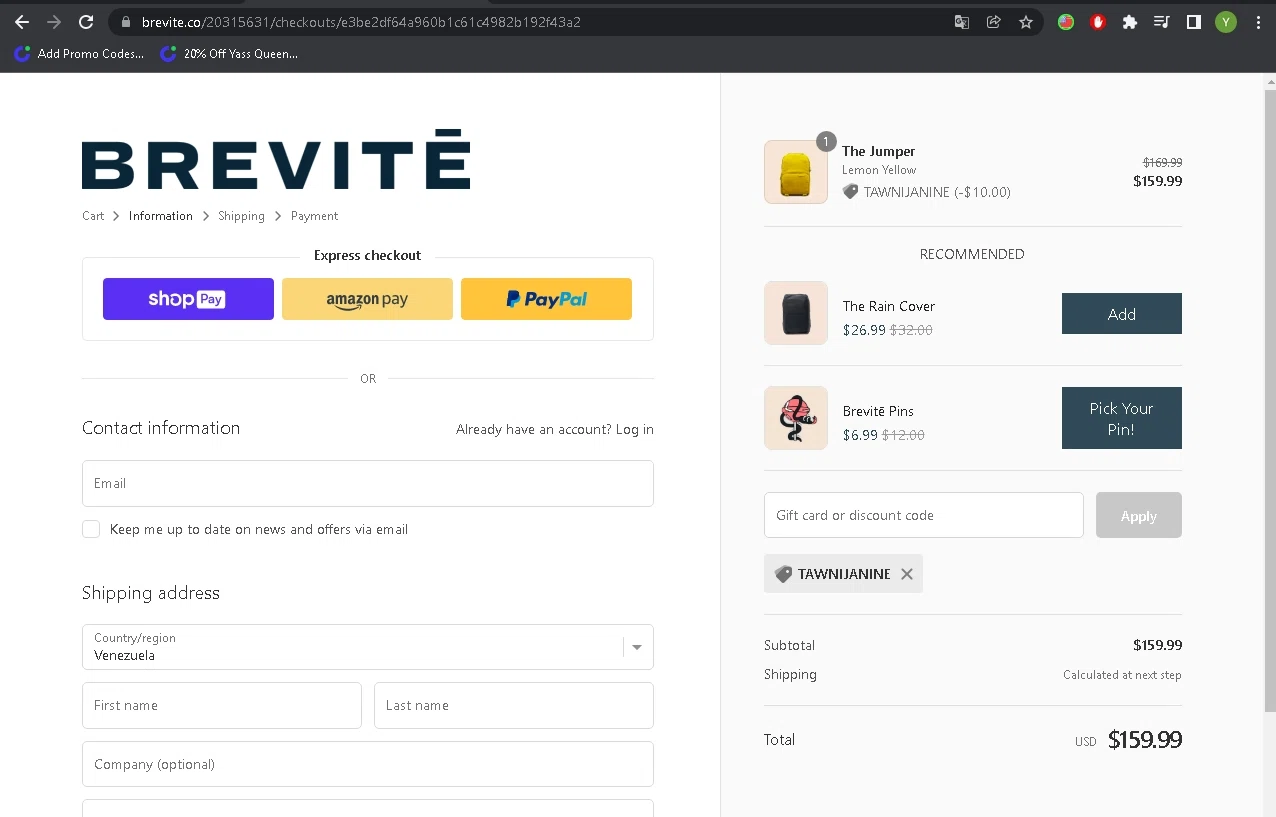Open the Chrome profile avatar Y

coord(1226,22)
